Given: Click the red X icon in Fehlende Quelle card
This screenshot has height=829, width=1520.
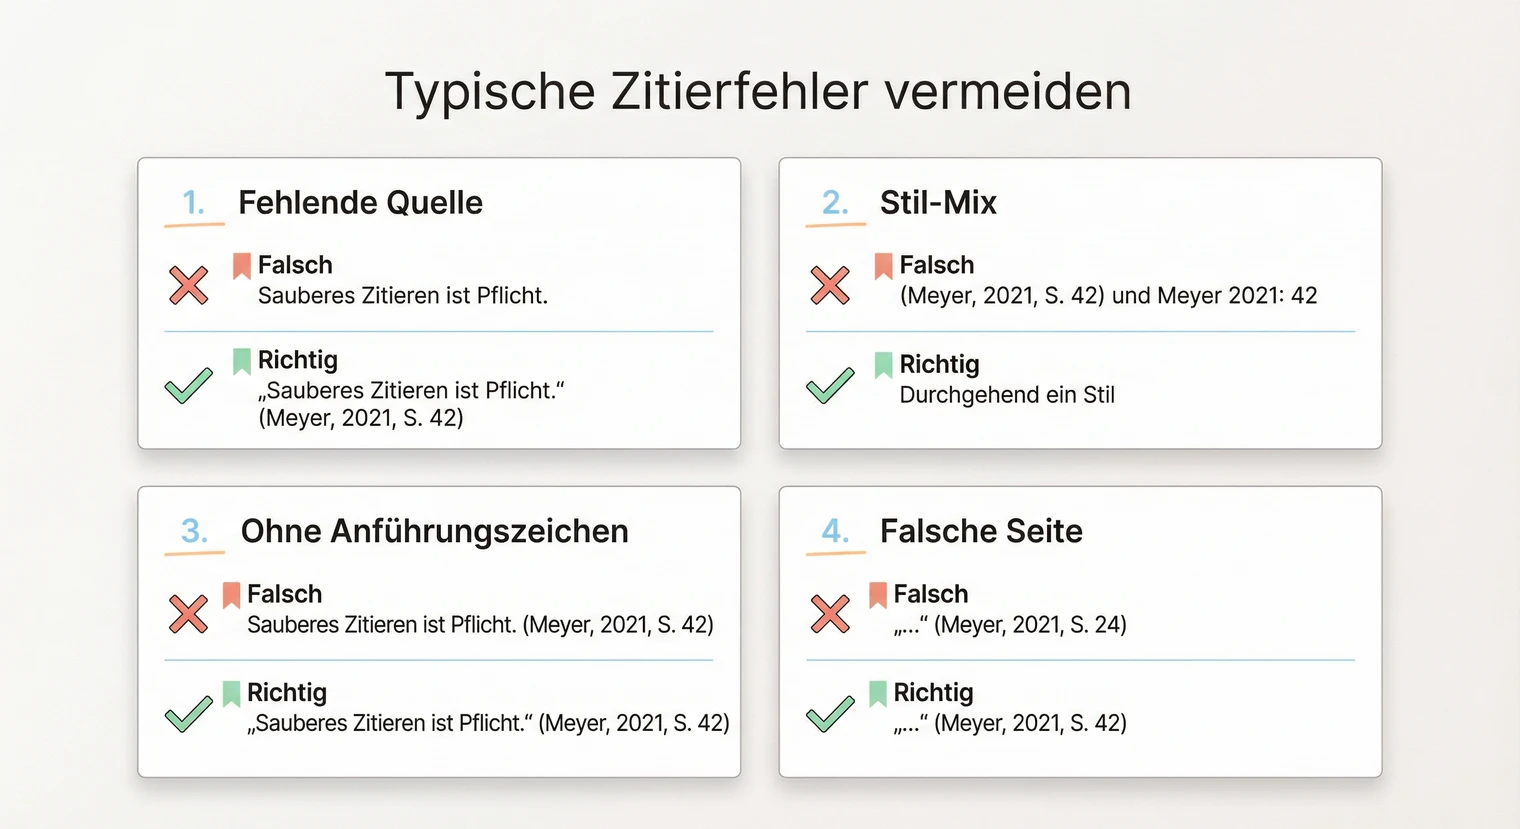Looking at the screenshot, I should point(188,285).
